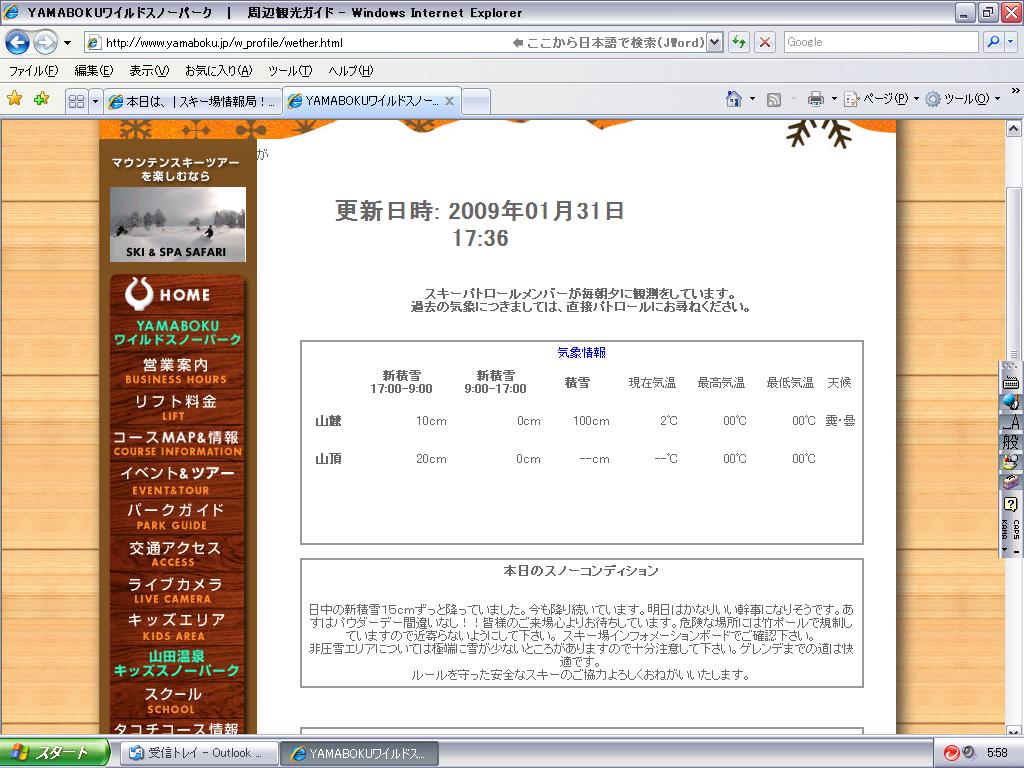
Task: Open 山田温泉キッズスノーパーク link
Action: (x=177, y=663)
